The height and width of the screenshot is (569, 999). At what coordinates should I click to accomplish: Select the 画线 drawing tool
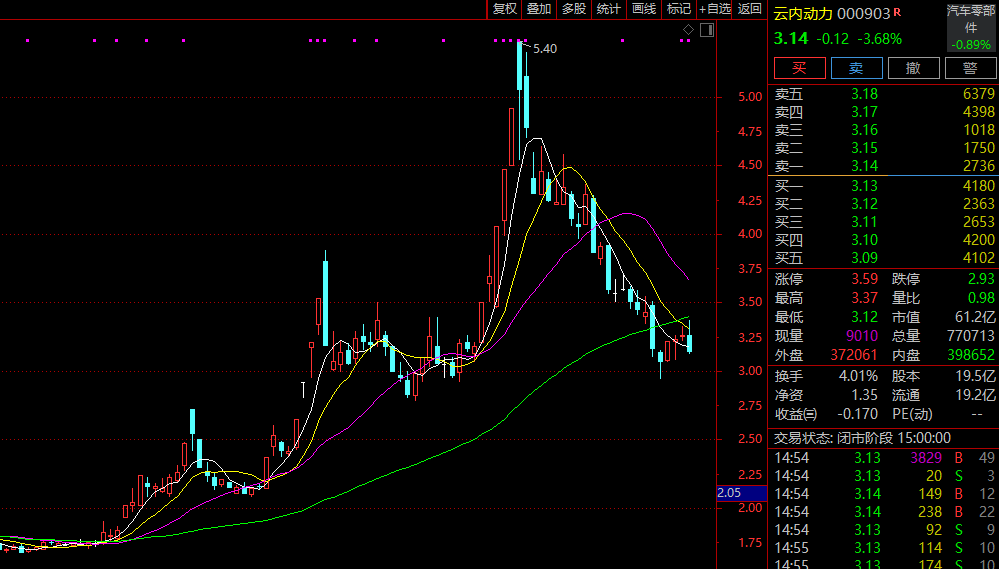[x=644, y=9]
